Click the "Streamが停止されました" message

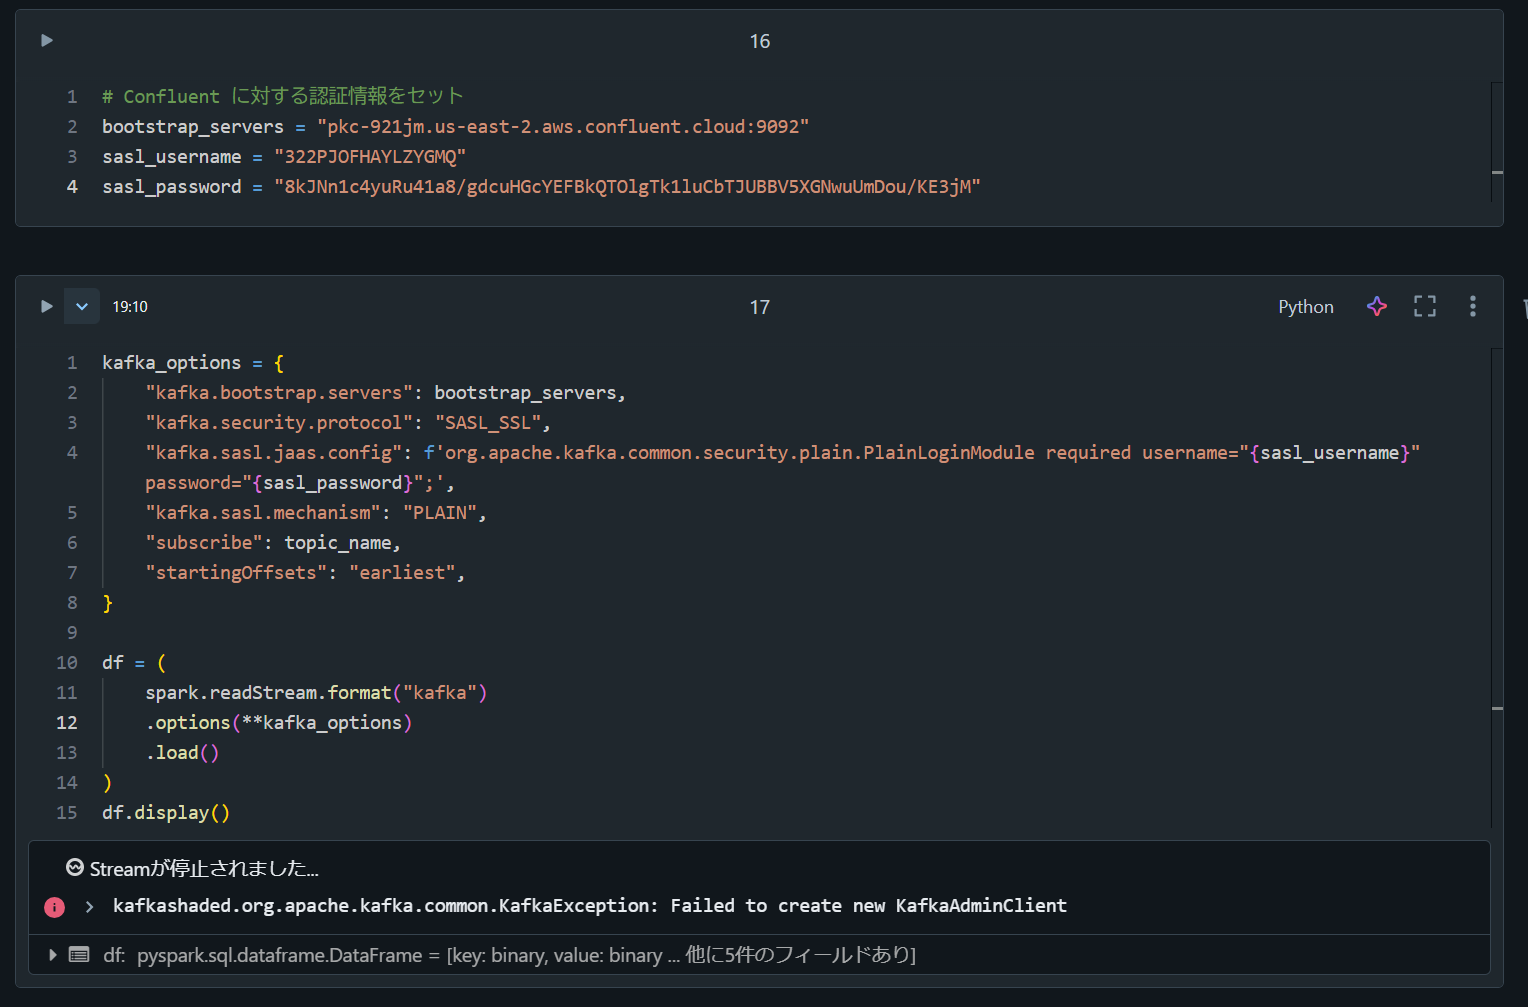[x=204, y=868]
